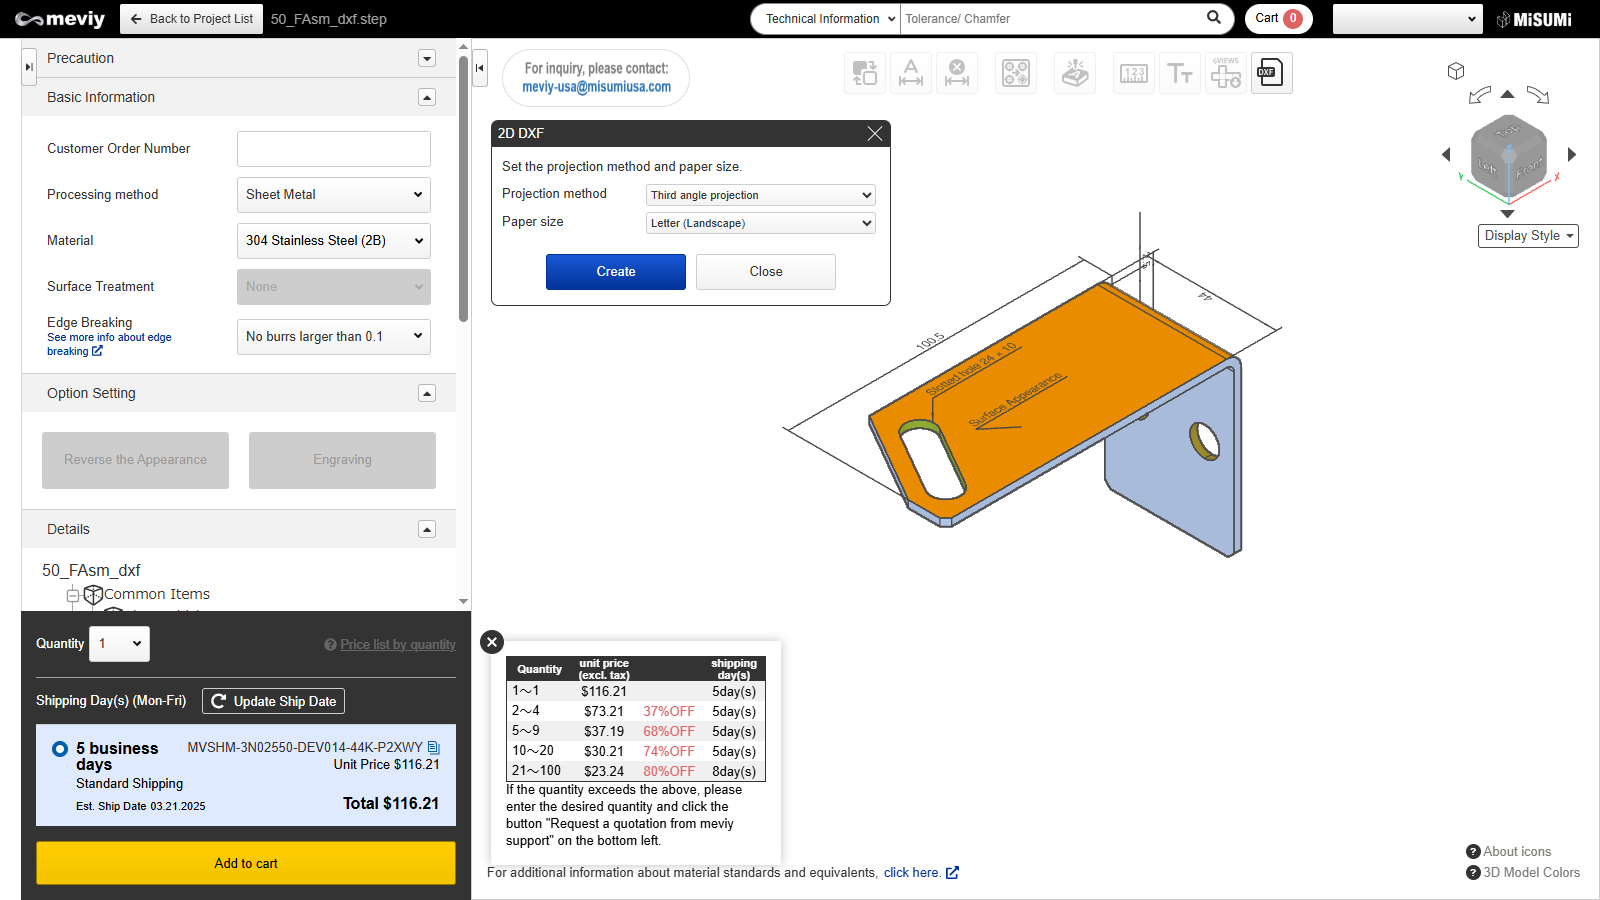This screenshot has height=900, width=1600.
Task: Open the empty dropdown next to Cart
Action: click(1408, 19)
